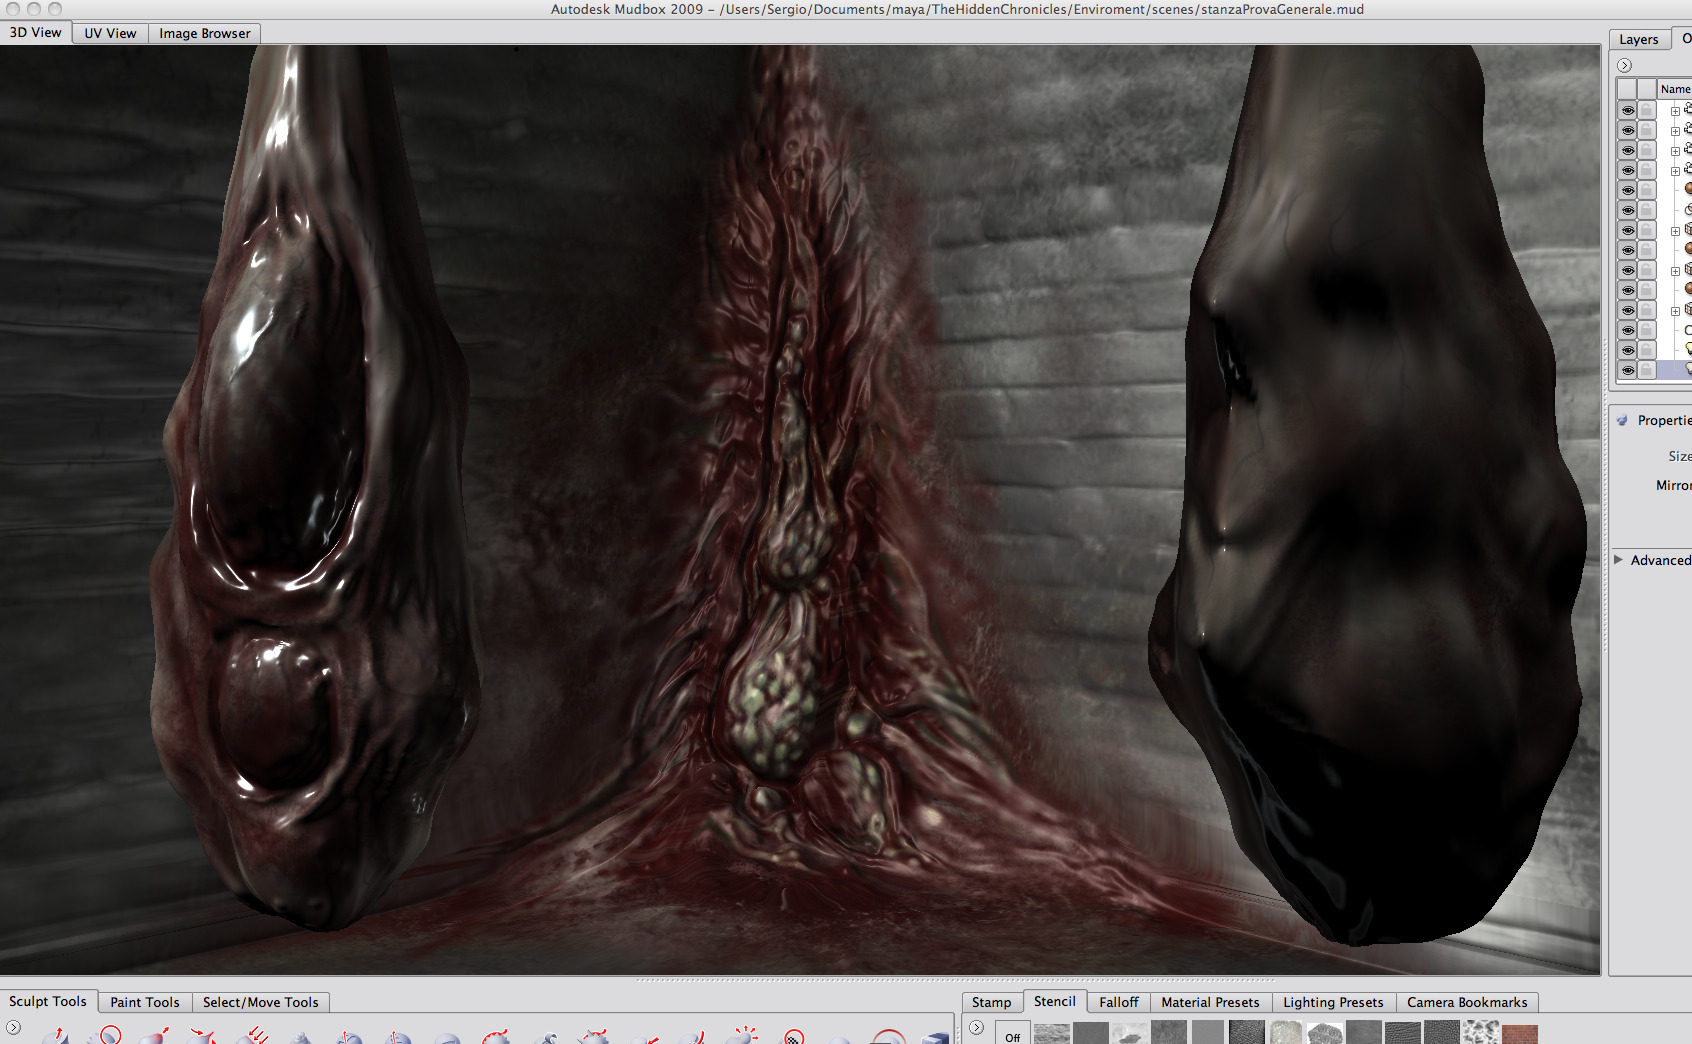
Task: Hide the first object list row
Action: click(1628, 110)
